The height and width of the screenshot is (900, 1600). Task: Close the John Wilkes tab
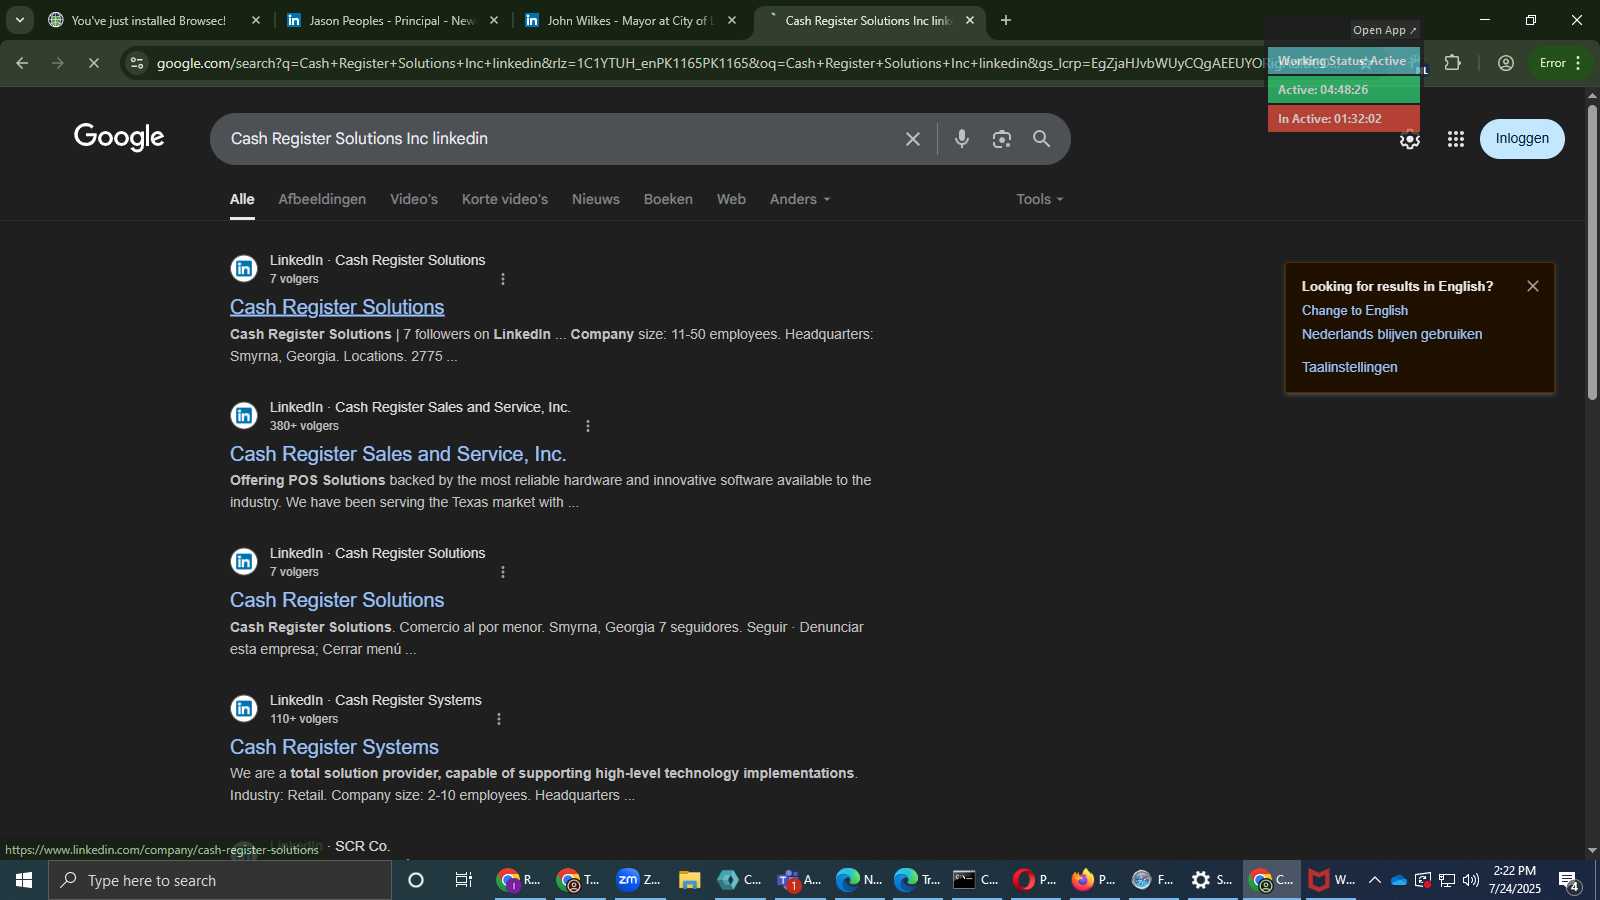(732, 20)
